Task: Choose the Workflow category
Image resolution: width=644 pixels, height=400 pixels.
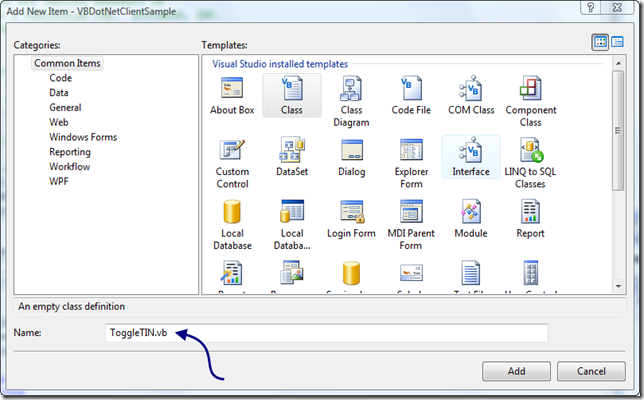Action: point(69,167)
